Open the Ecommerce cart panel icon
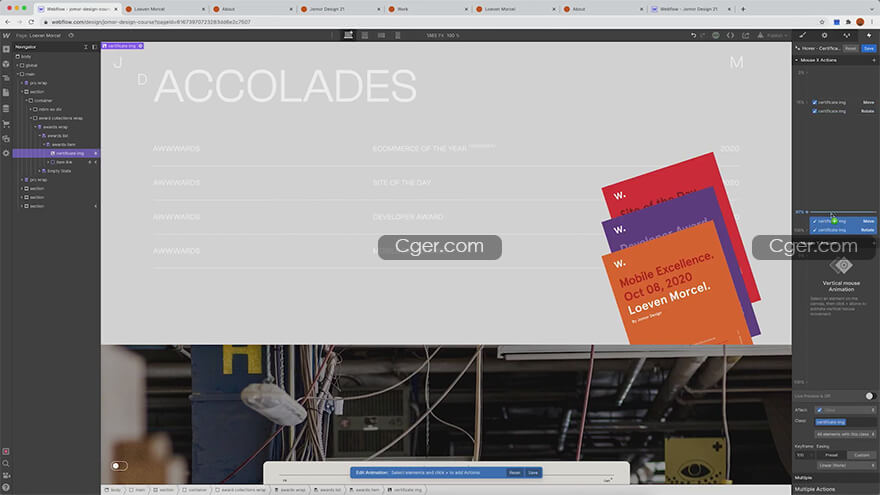The image size is (880, 495). click(6, 123)
